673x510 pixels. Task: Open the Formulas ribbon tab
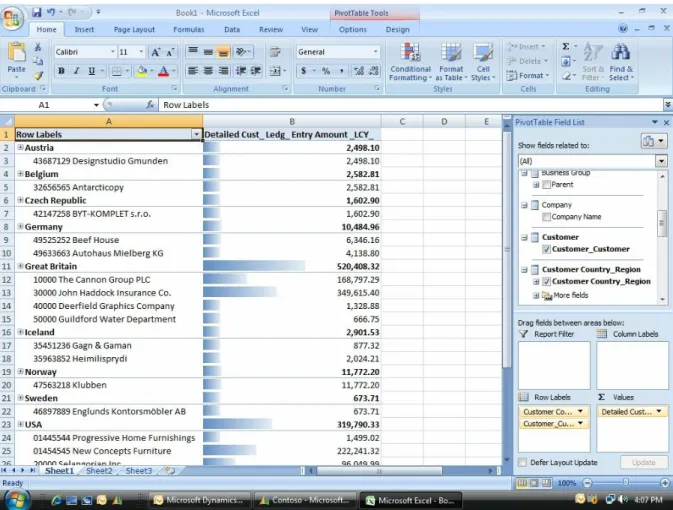(189, 30)
